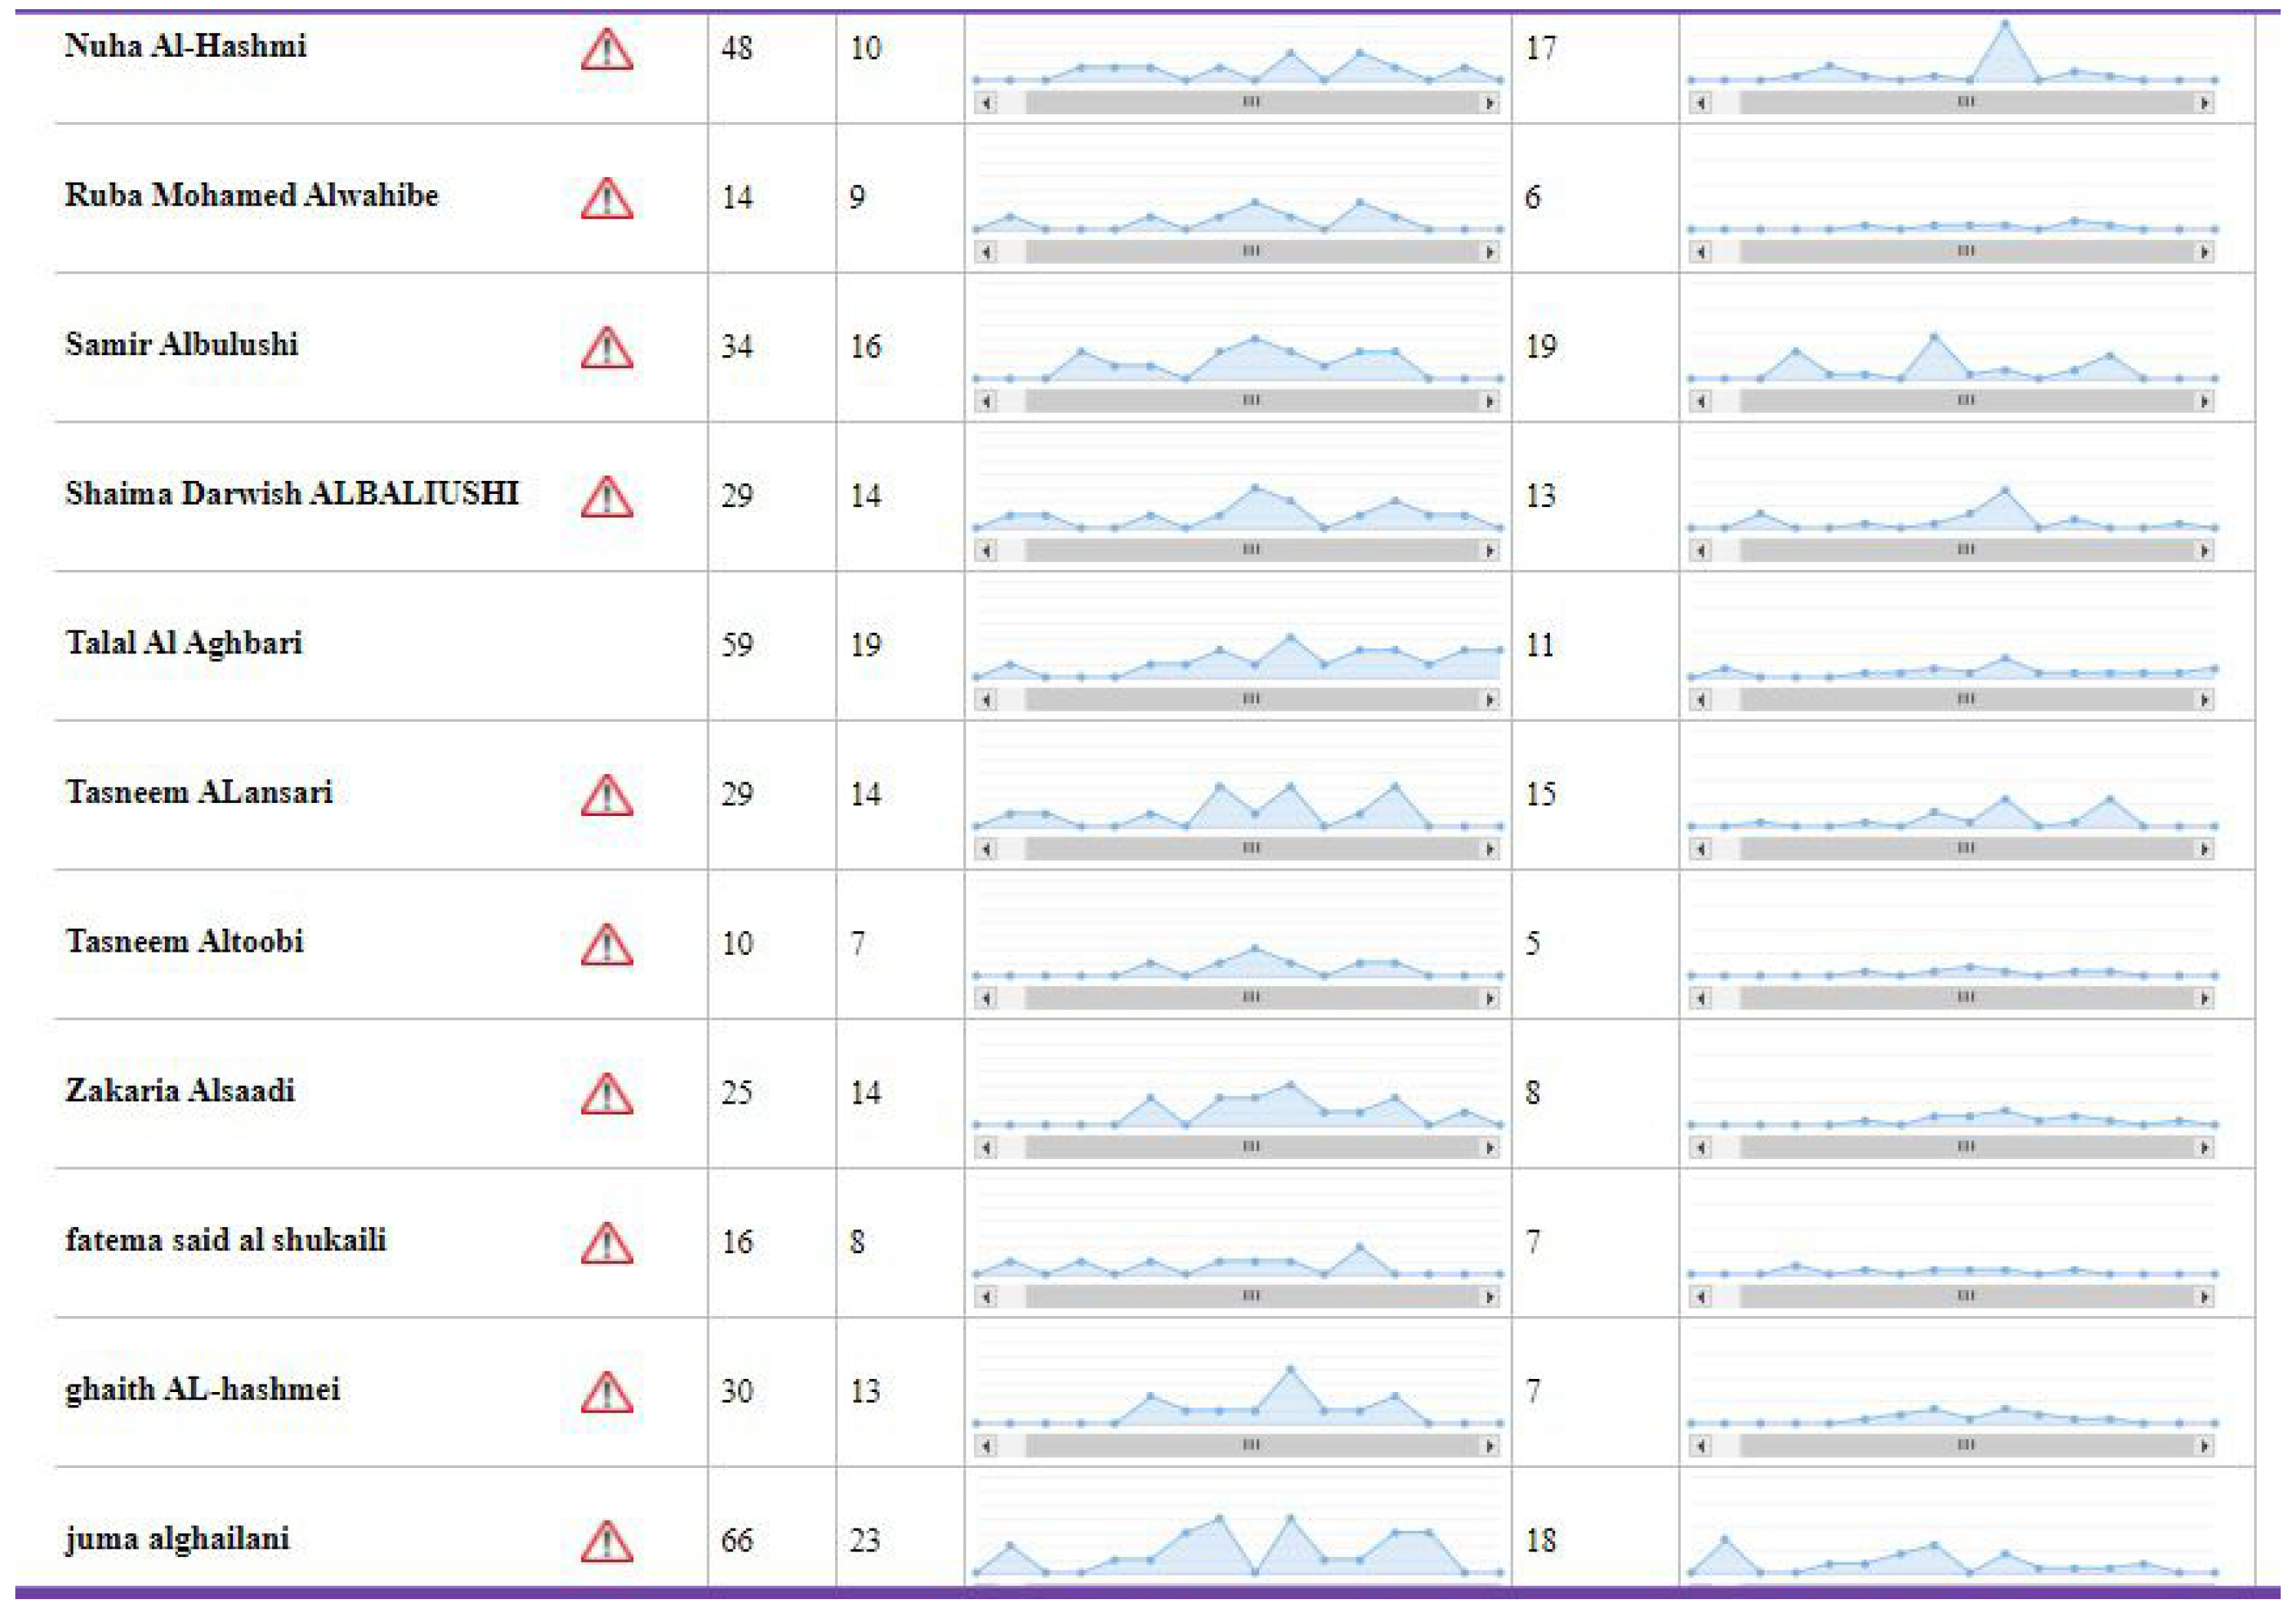Click the warning icon for fatema said al shukaili
The height and width of the screenshot is (1616, 2296).
coord(606,1243)
